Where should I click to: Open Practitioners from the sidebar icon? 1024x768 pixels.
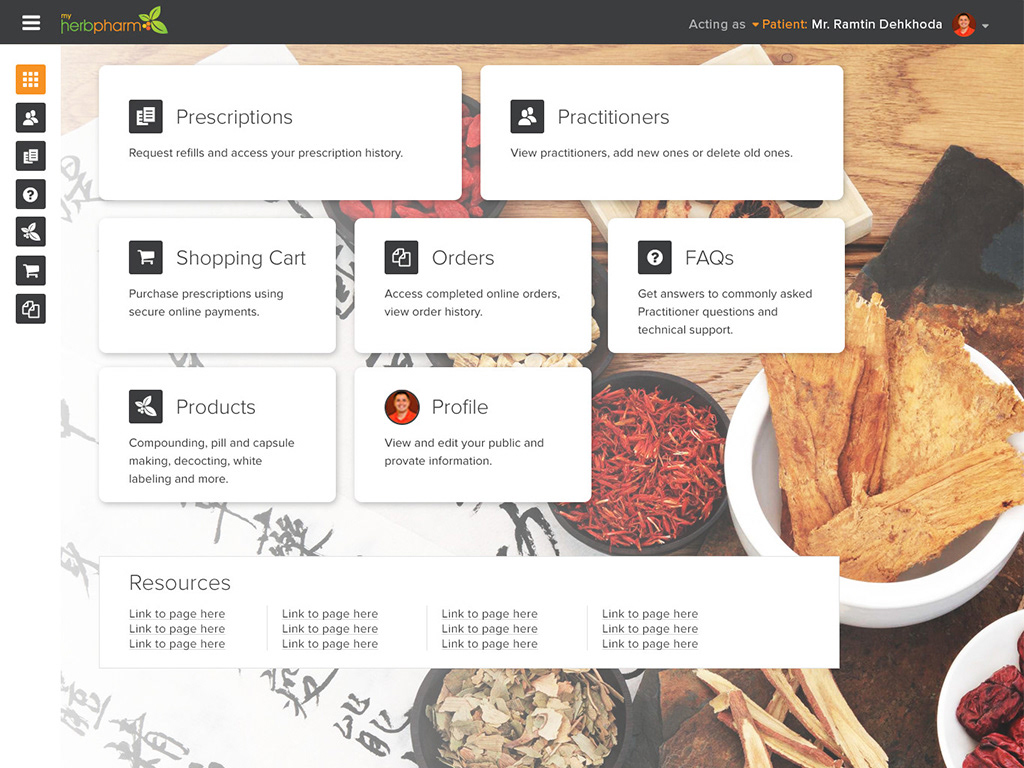pyautogui.click(x=31, y=118)
